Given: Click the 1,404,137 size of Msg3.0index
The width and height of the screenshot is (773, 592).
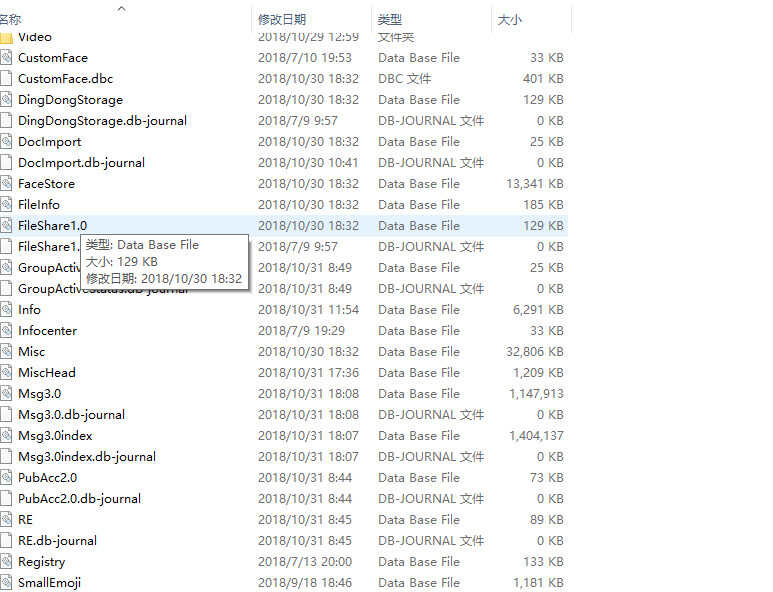Looking at the screenshot, I should (x=536, y=436).
